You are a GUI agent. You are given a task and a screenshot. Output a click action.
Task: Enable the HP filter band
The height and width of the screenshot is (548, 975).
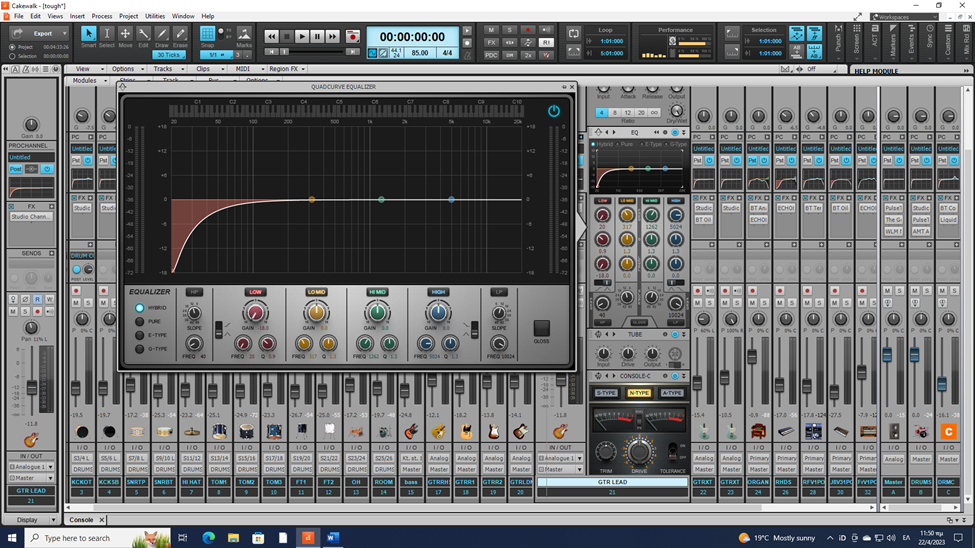coord(194,292)
